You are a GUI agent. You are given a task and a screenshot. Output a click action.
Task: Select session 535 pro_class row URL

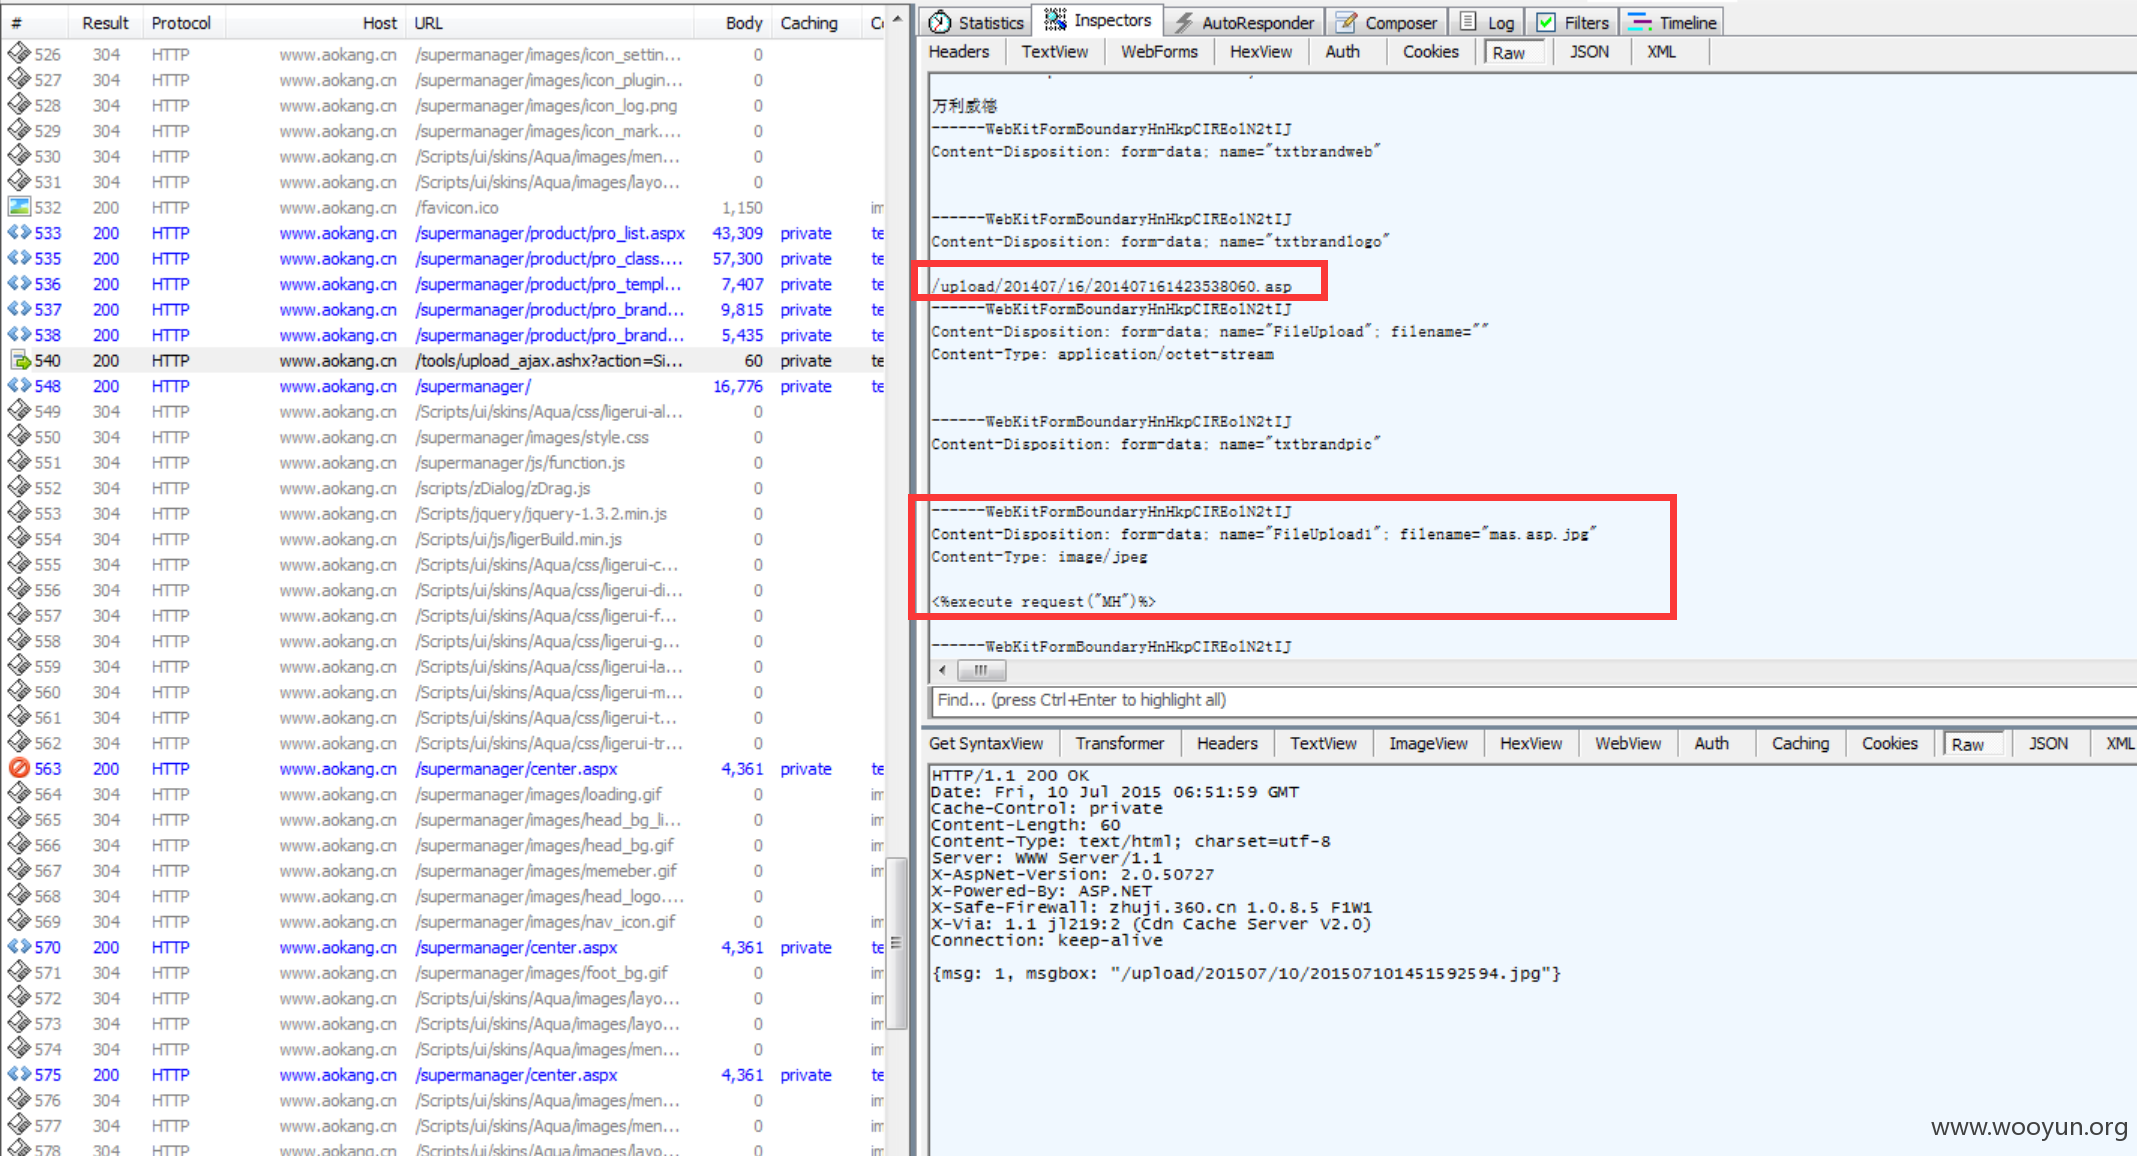(x=548, y=259)
